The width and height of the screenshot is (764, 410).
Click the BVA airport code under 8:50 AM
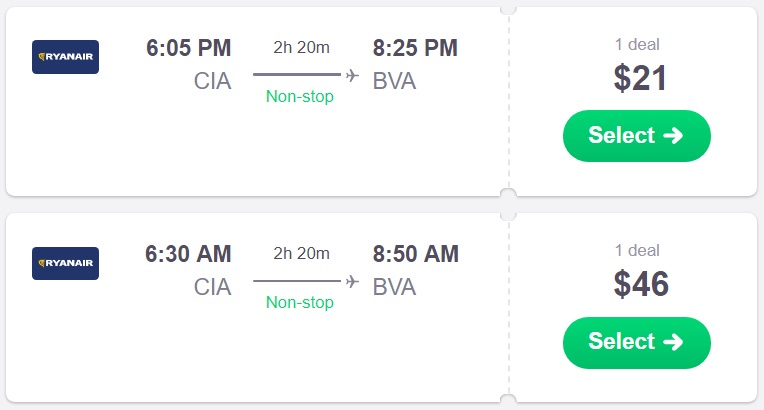394,288
